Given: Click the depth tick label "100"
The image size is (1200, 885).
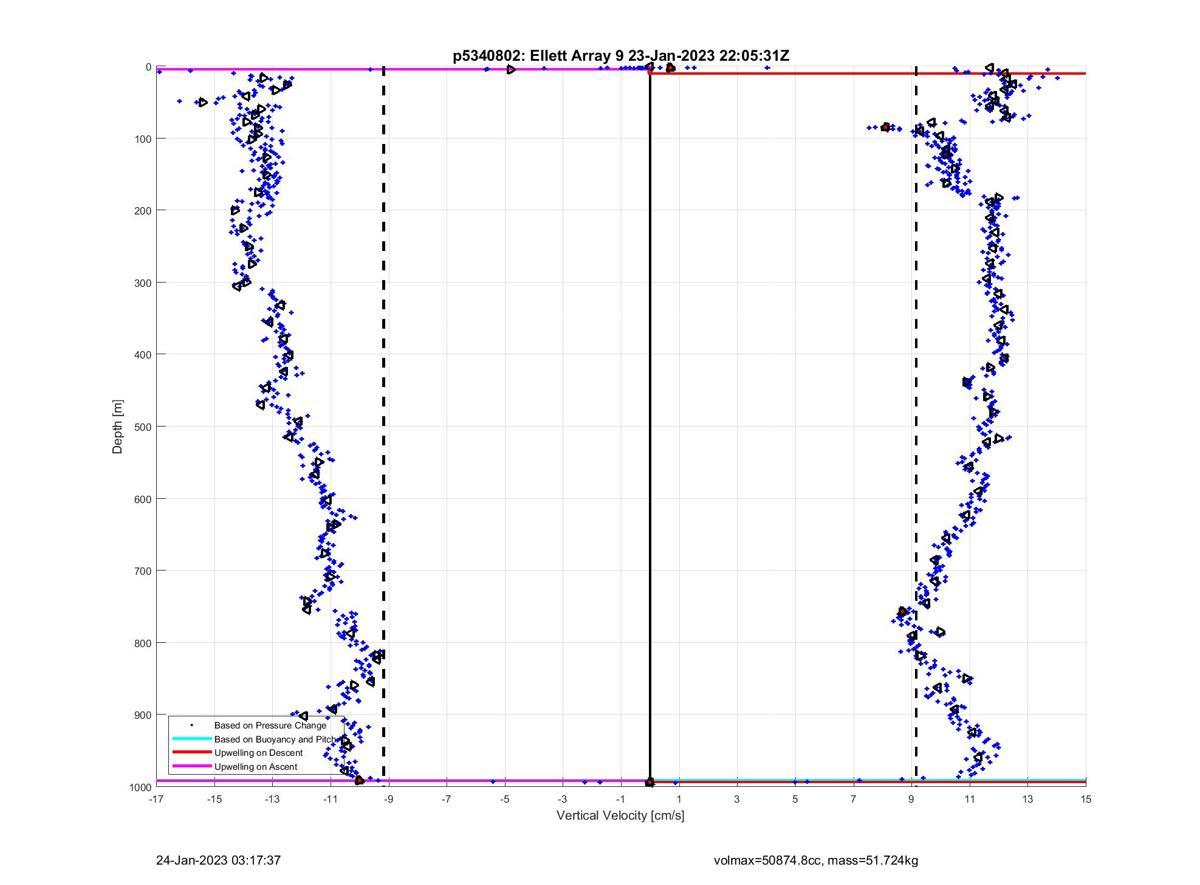Looking at the screenshot, I should coord(142,139).
